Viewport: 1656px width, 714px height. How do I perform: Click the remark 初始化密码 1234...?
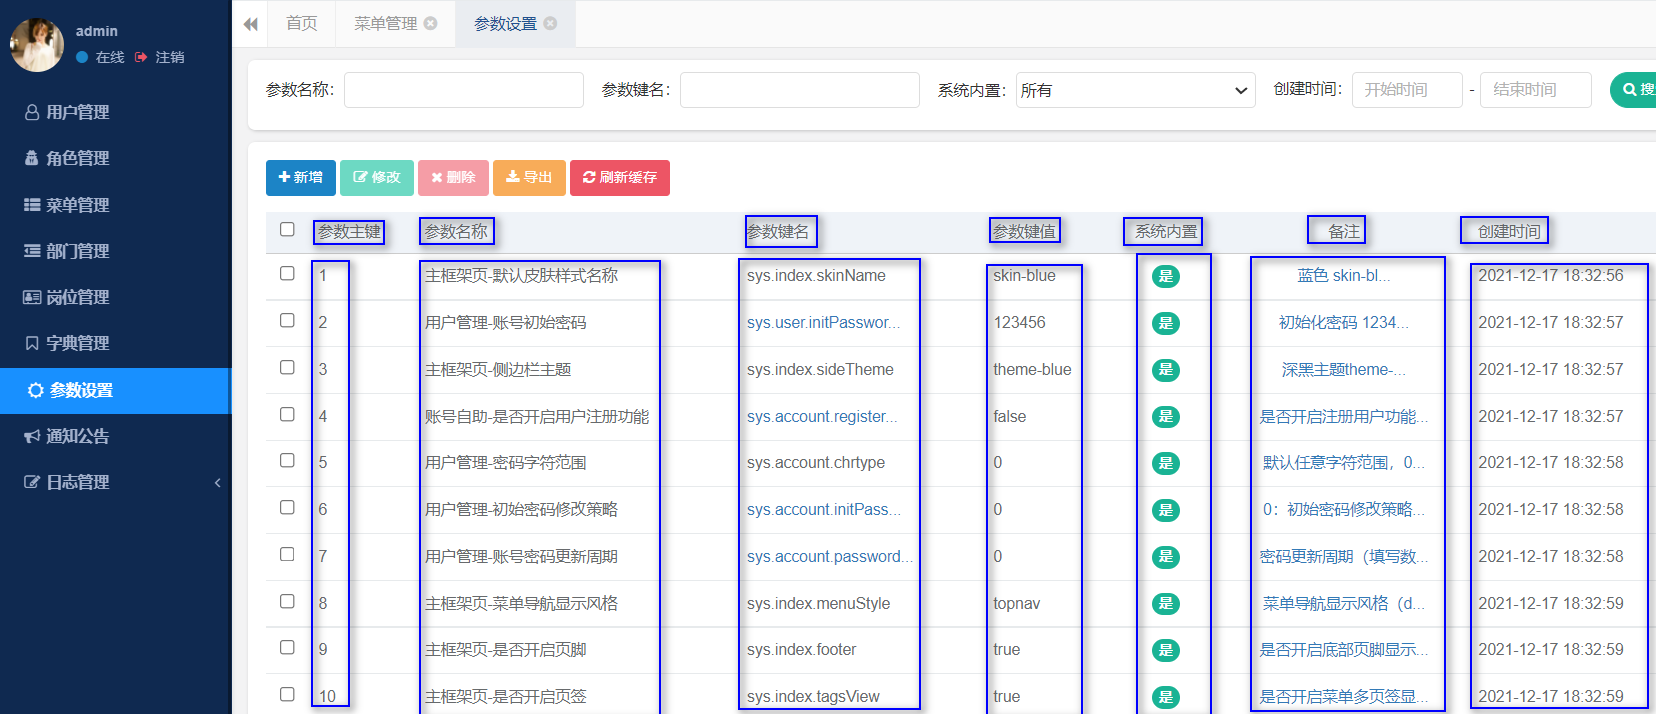(1344, 323)
